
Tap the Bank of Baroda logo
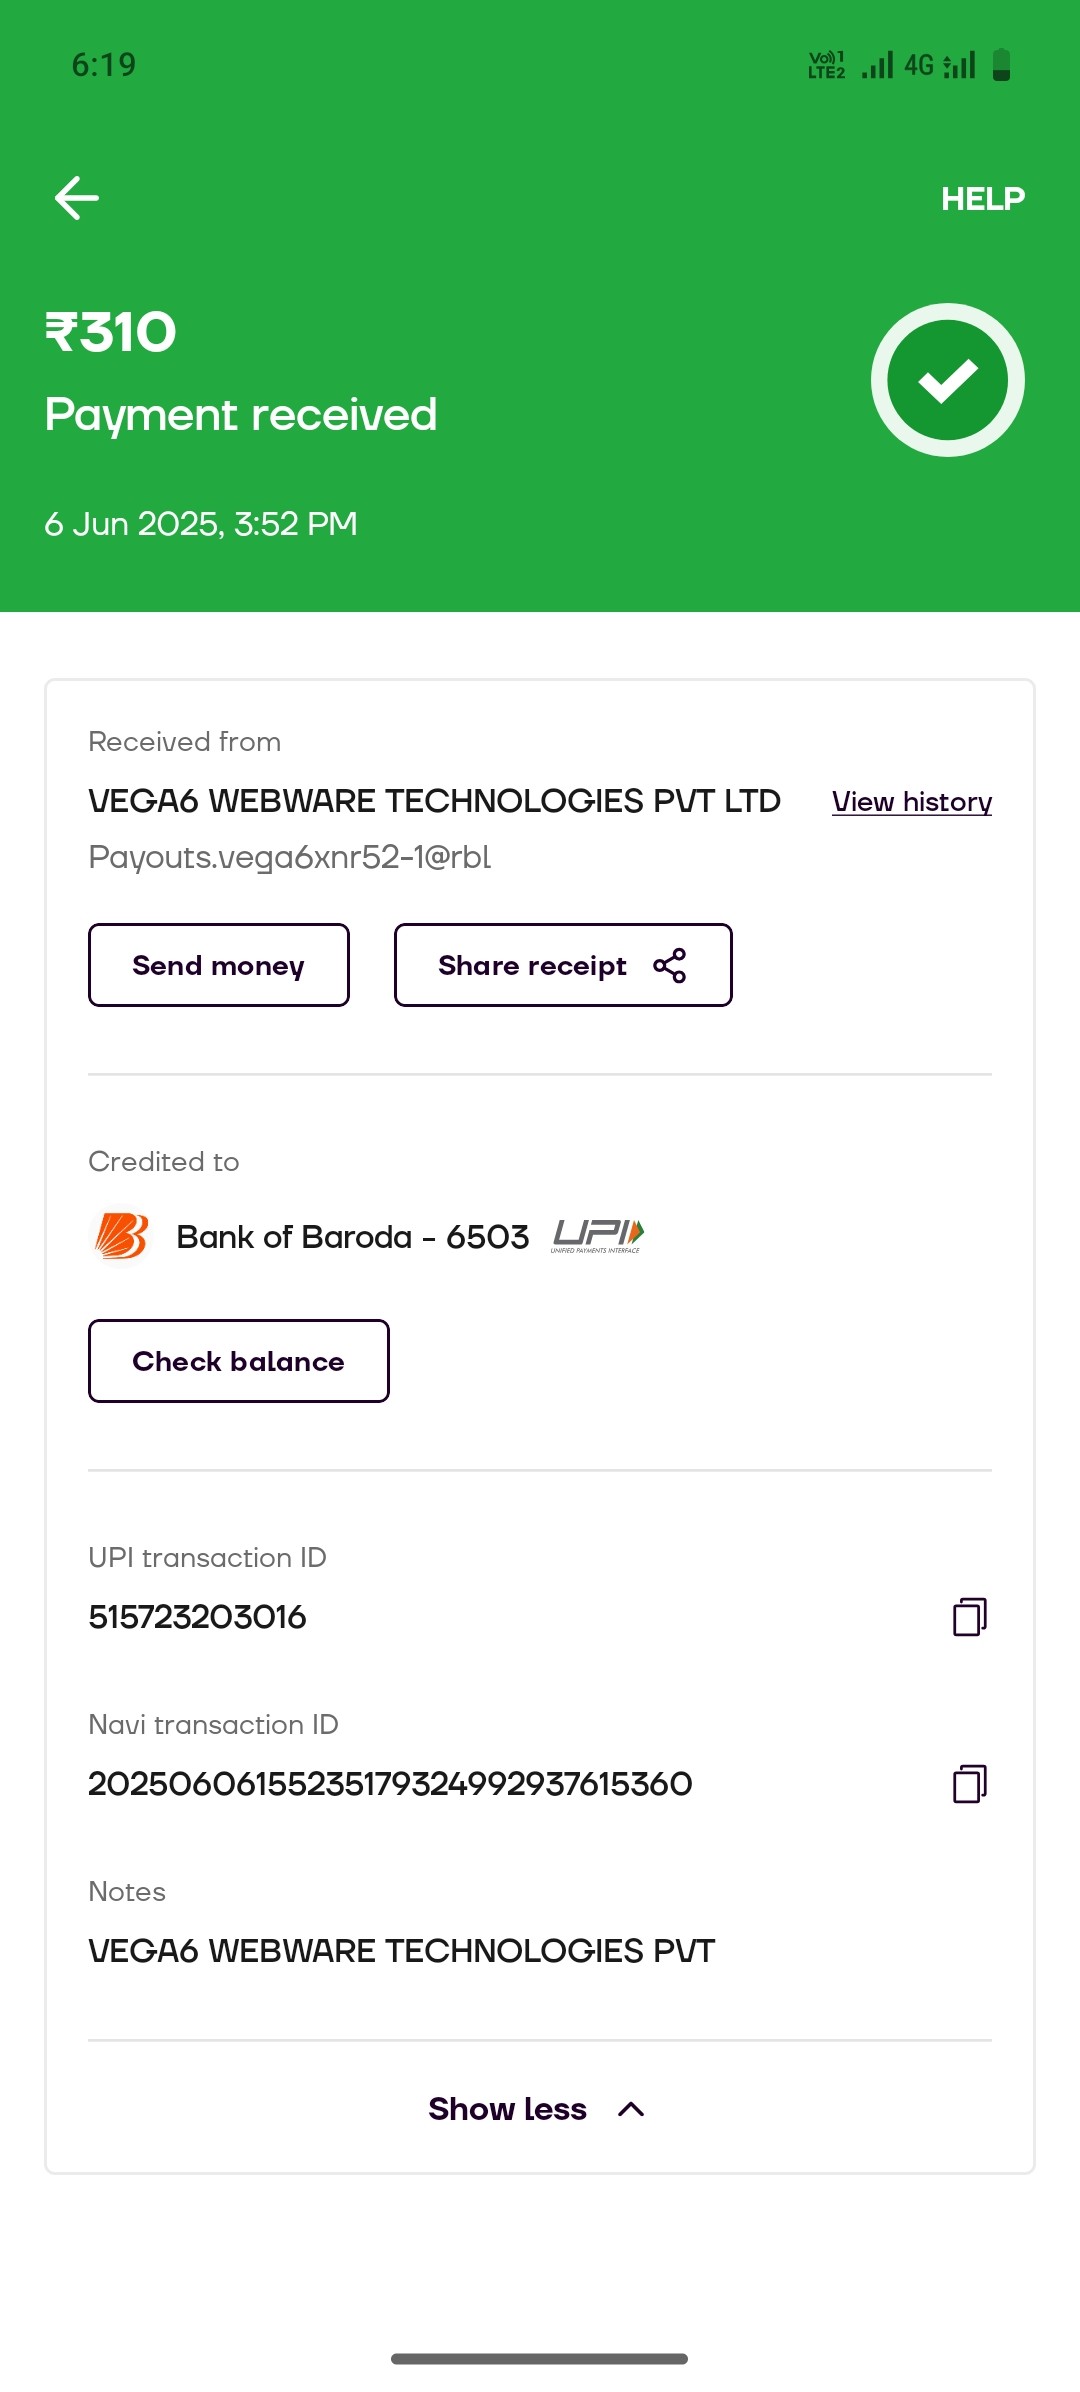tap(121, 1237)
